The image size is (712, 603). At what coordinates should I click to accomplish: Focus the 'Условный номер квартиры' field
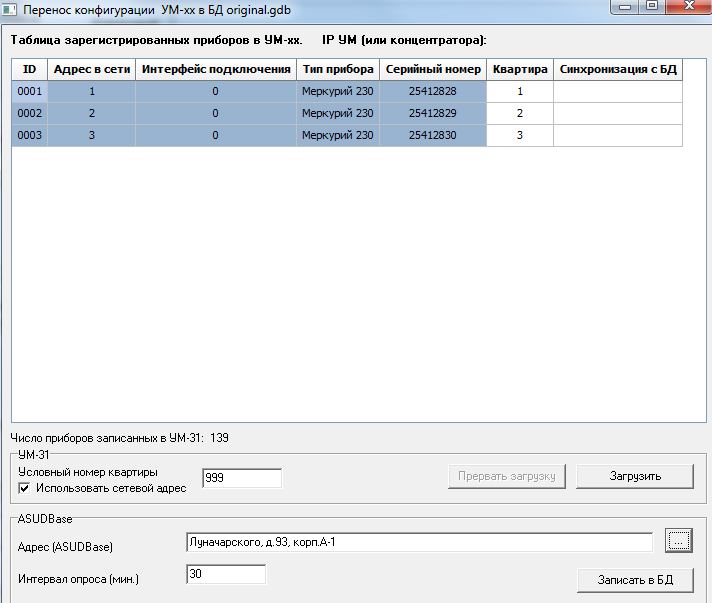(x=241, y=478)
